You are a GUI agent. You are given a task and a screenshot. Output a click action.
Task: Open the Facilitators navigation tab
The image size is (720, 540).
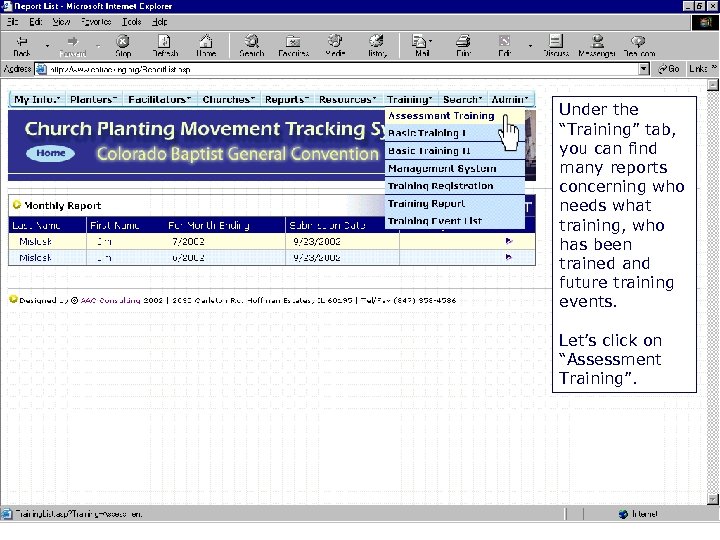coord(160,99)
